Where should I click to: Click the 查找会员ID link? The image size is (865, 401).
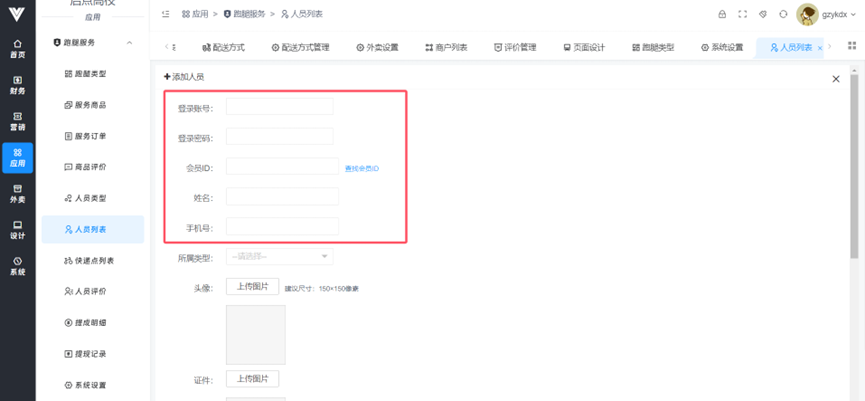click(x=362, y=168)
